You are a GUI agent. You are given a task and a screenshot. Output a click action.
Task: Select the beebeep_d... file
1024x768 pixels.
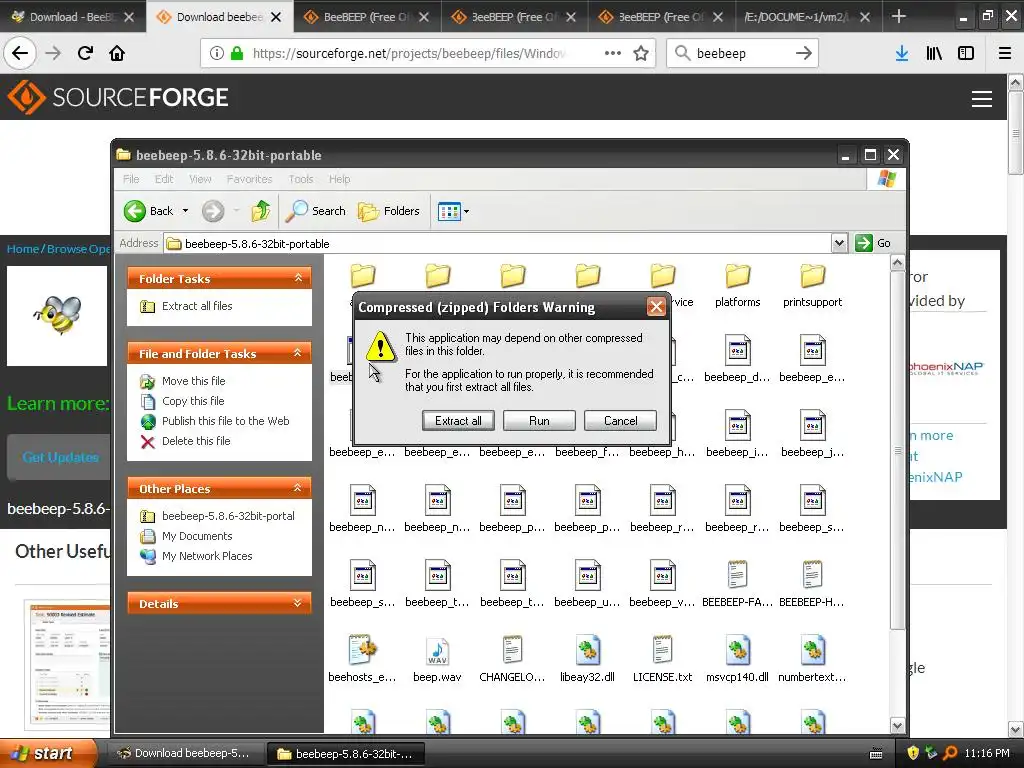737,359
